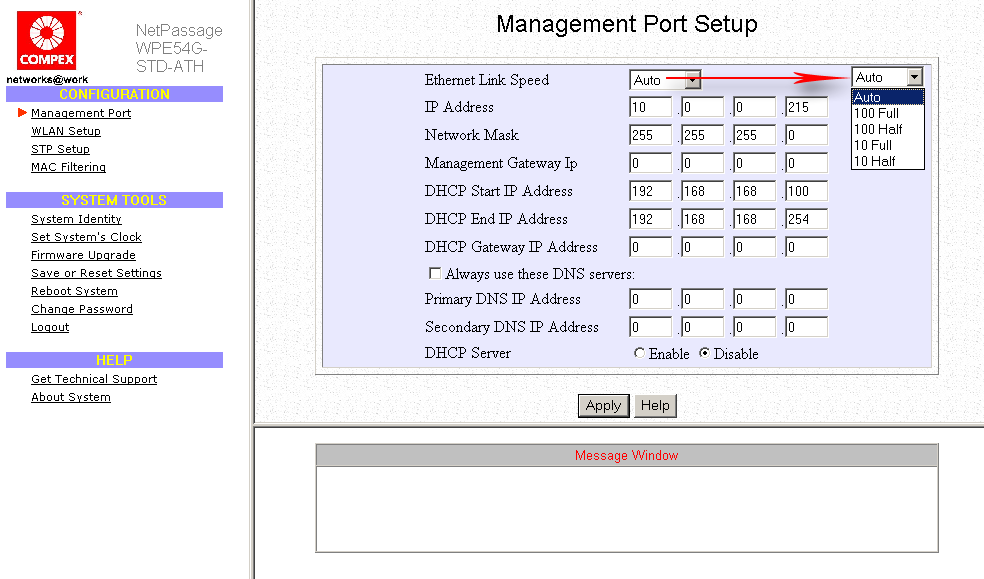The image size is (984, 579).
Task: Select the DHCP Server Disable radio button
Action: [704, 354]
